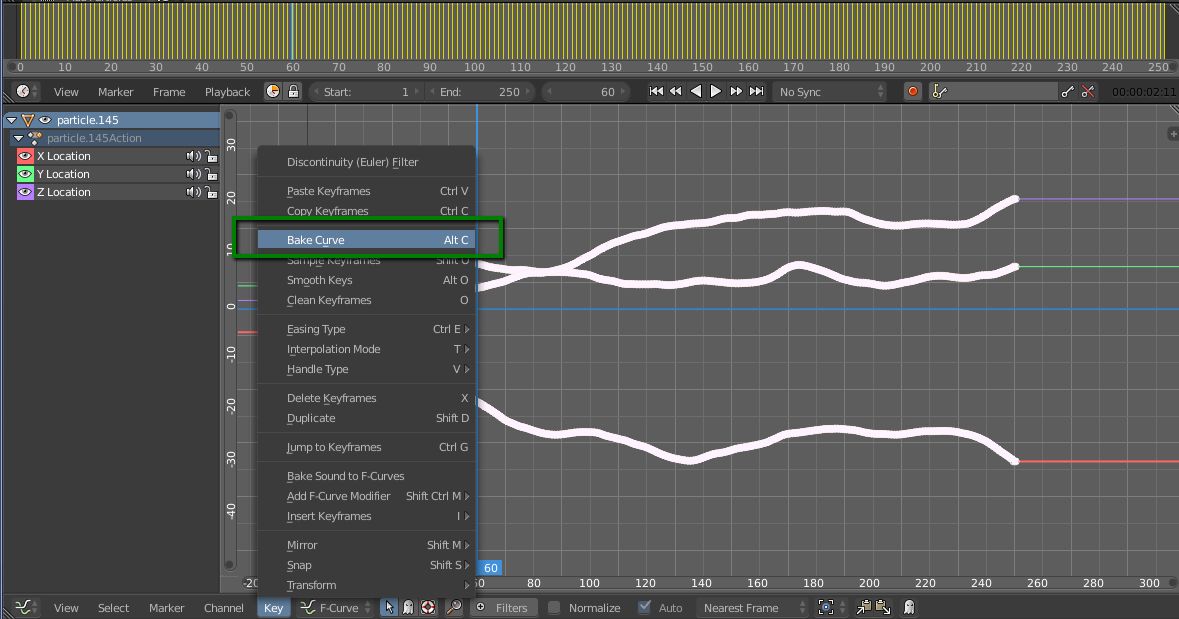Select Bake Sound to F-Curves
The width and height of the screenshot is (1179, 619).
click(366, 476)
